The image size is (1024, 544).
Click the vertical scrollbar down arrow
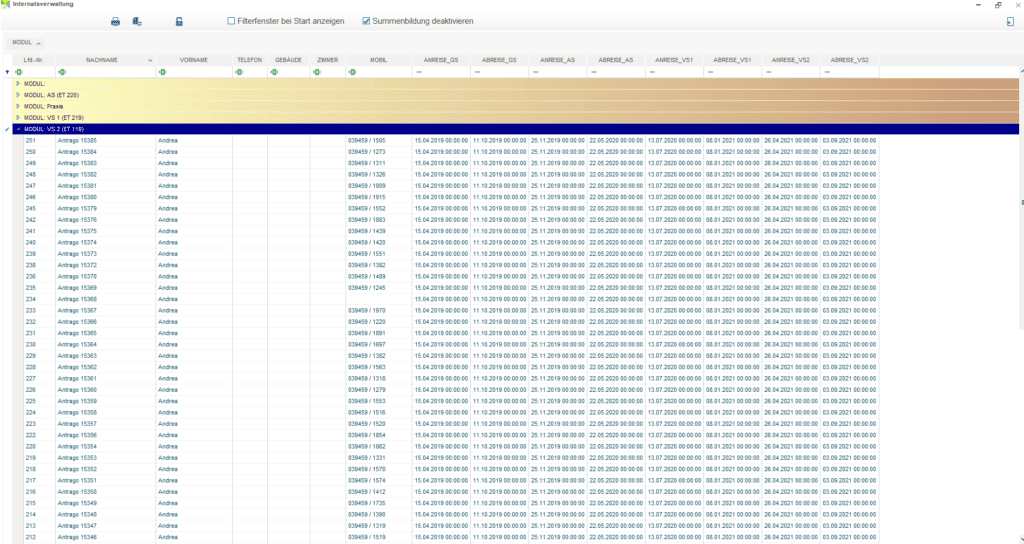point(1021,539)
